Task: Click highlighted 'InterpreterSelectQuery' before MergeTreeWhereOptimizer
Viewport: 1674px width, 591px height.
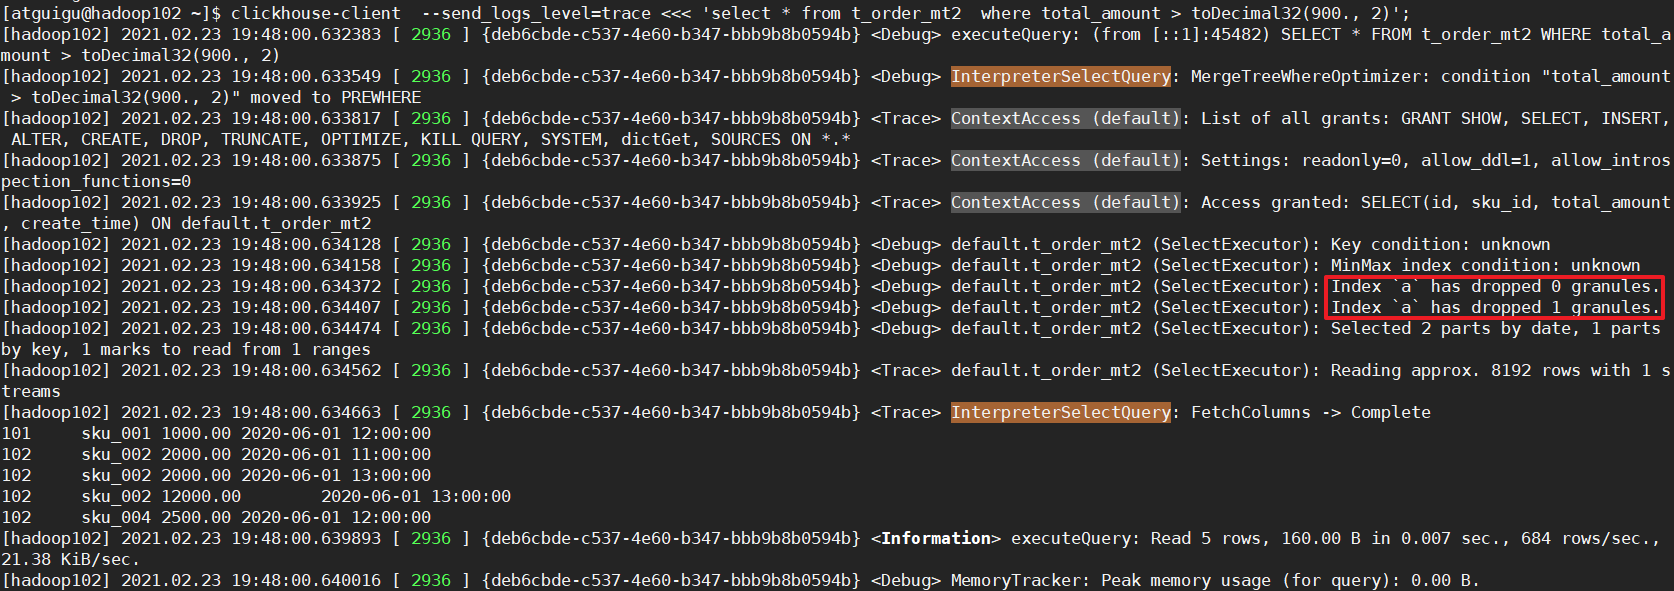Action: (1061, 76)
